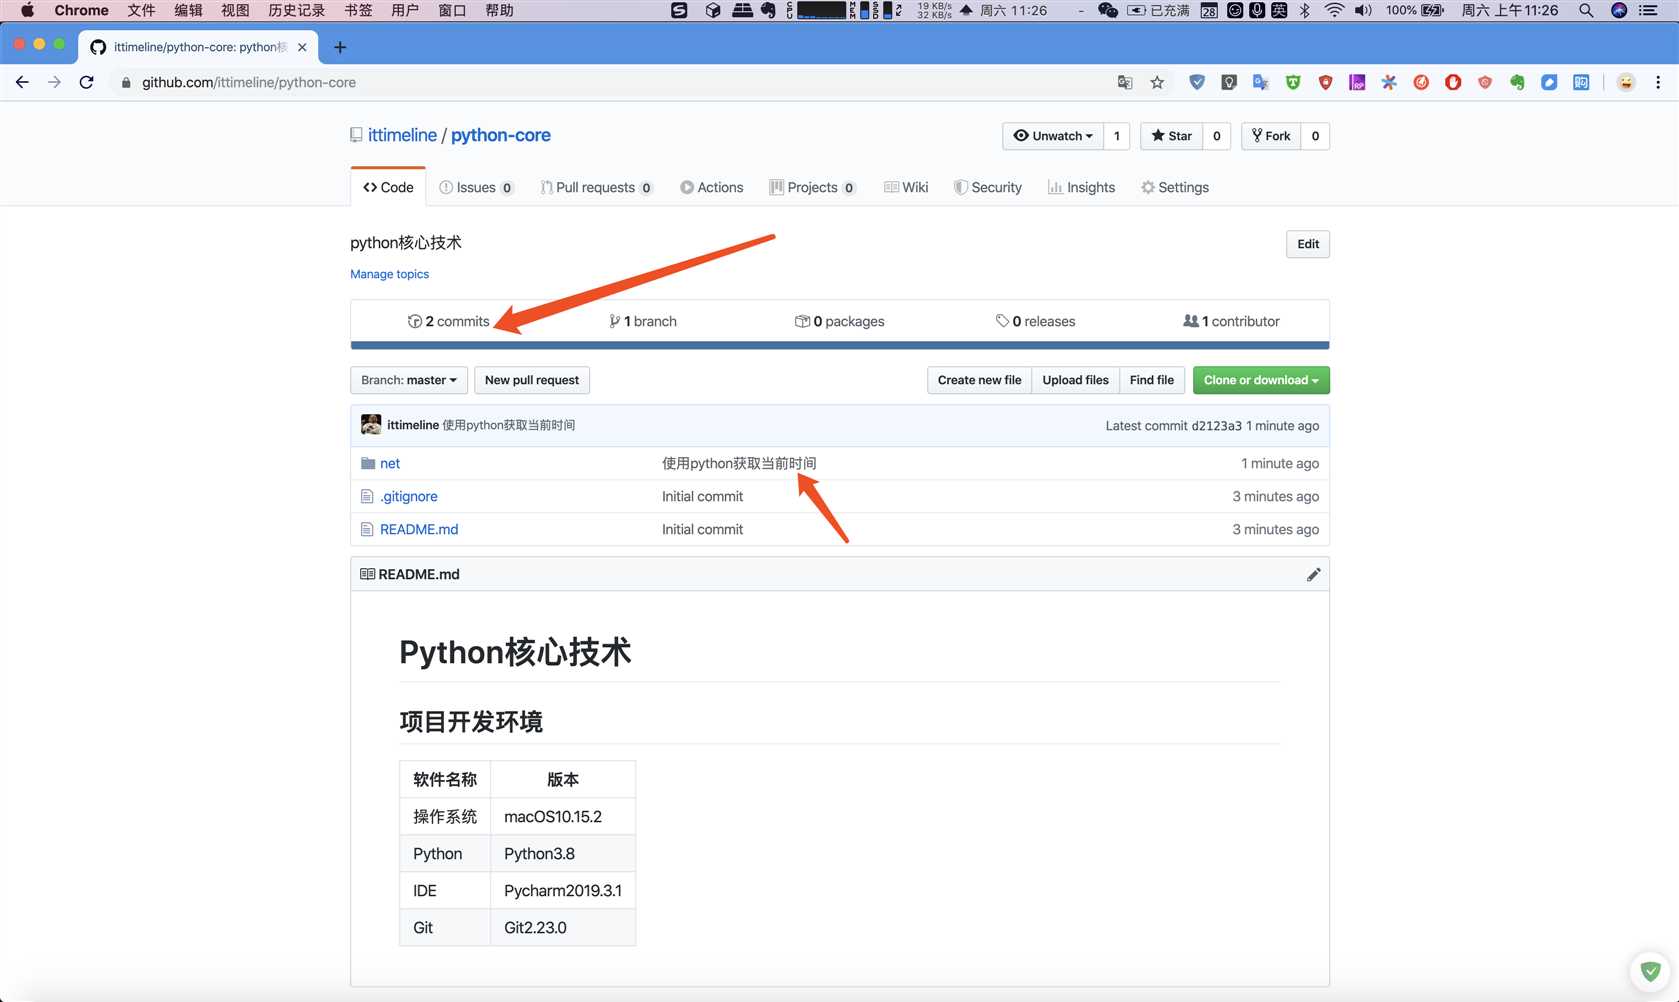Open the 书签 menu in menu bar
The height and width of the screenshot is (1002, 1679).
coord(358,10)
